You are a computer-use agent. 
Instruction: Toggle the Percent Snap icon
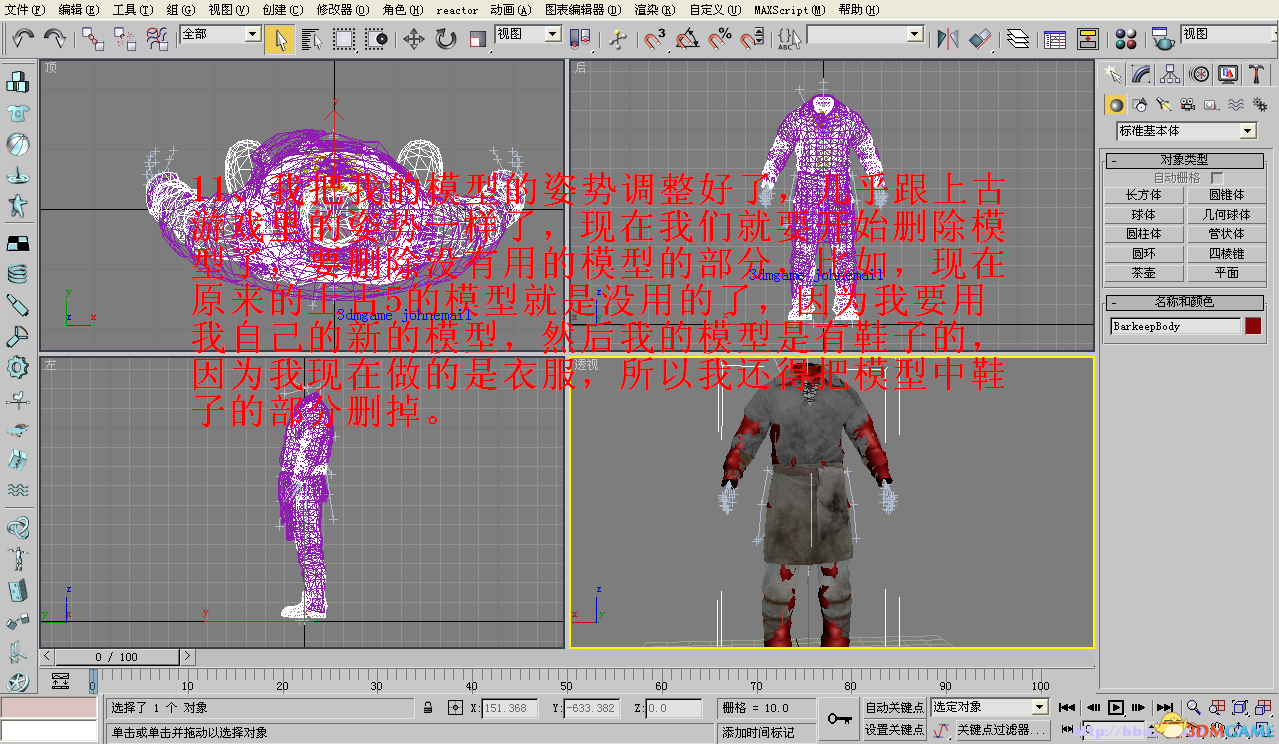click(x=719, y=39)
